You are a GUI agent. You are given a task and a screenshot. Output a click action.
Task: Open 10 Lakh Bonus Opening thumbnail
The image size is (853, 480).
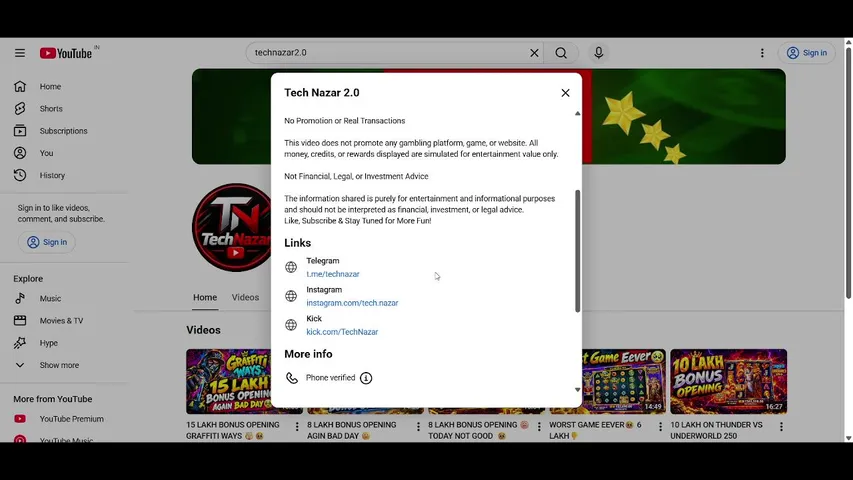(x=728, y=381)
